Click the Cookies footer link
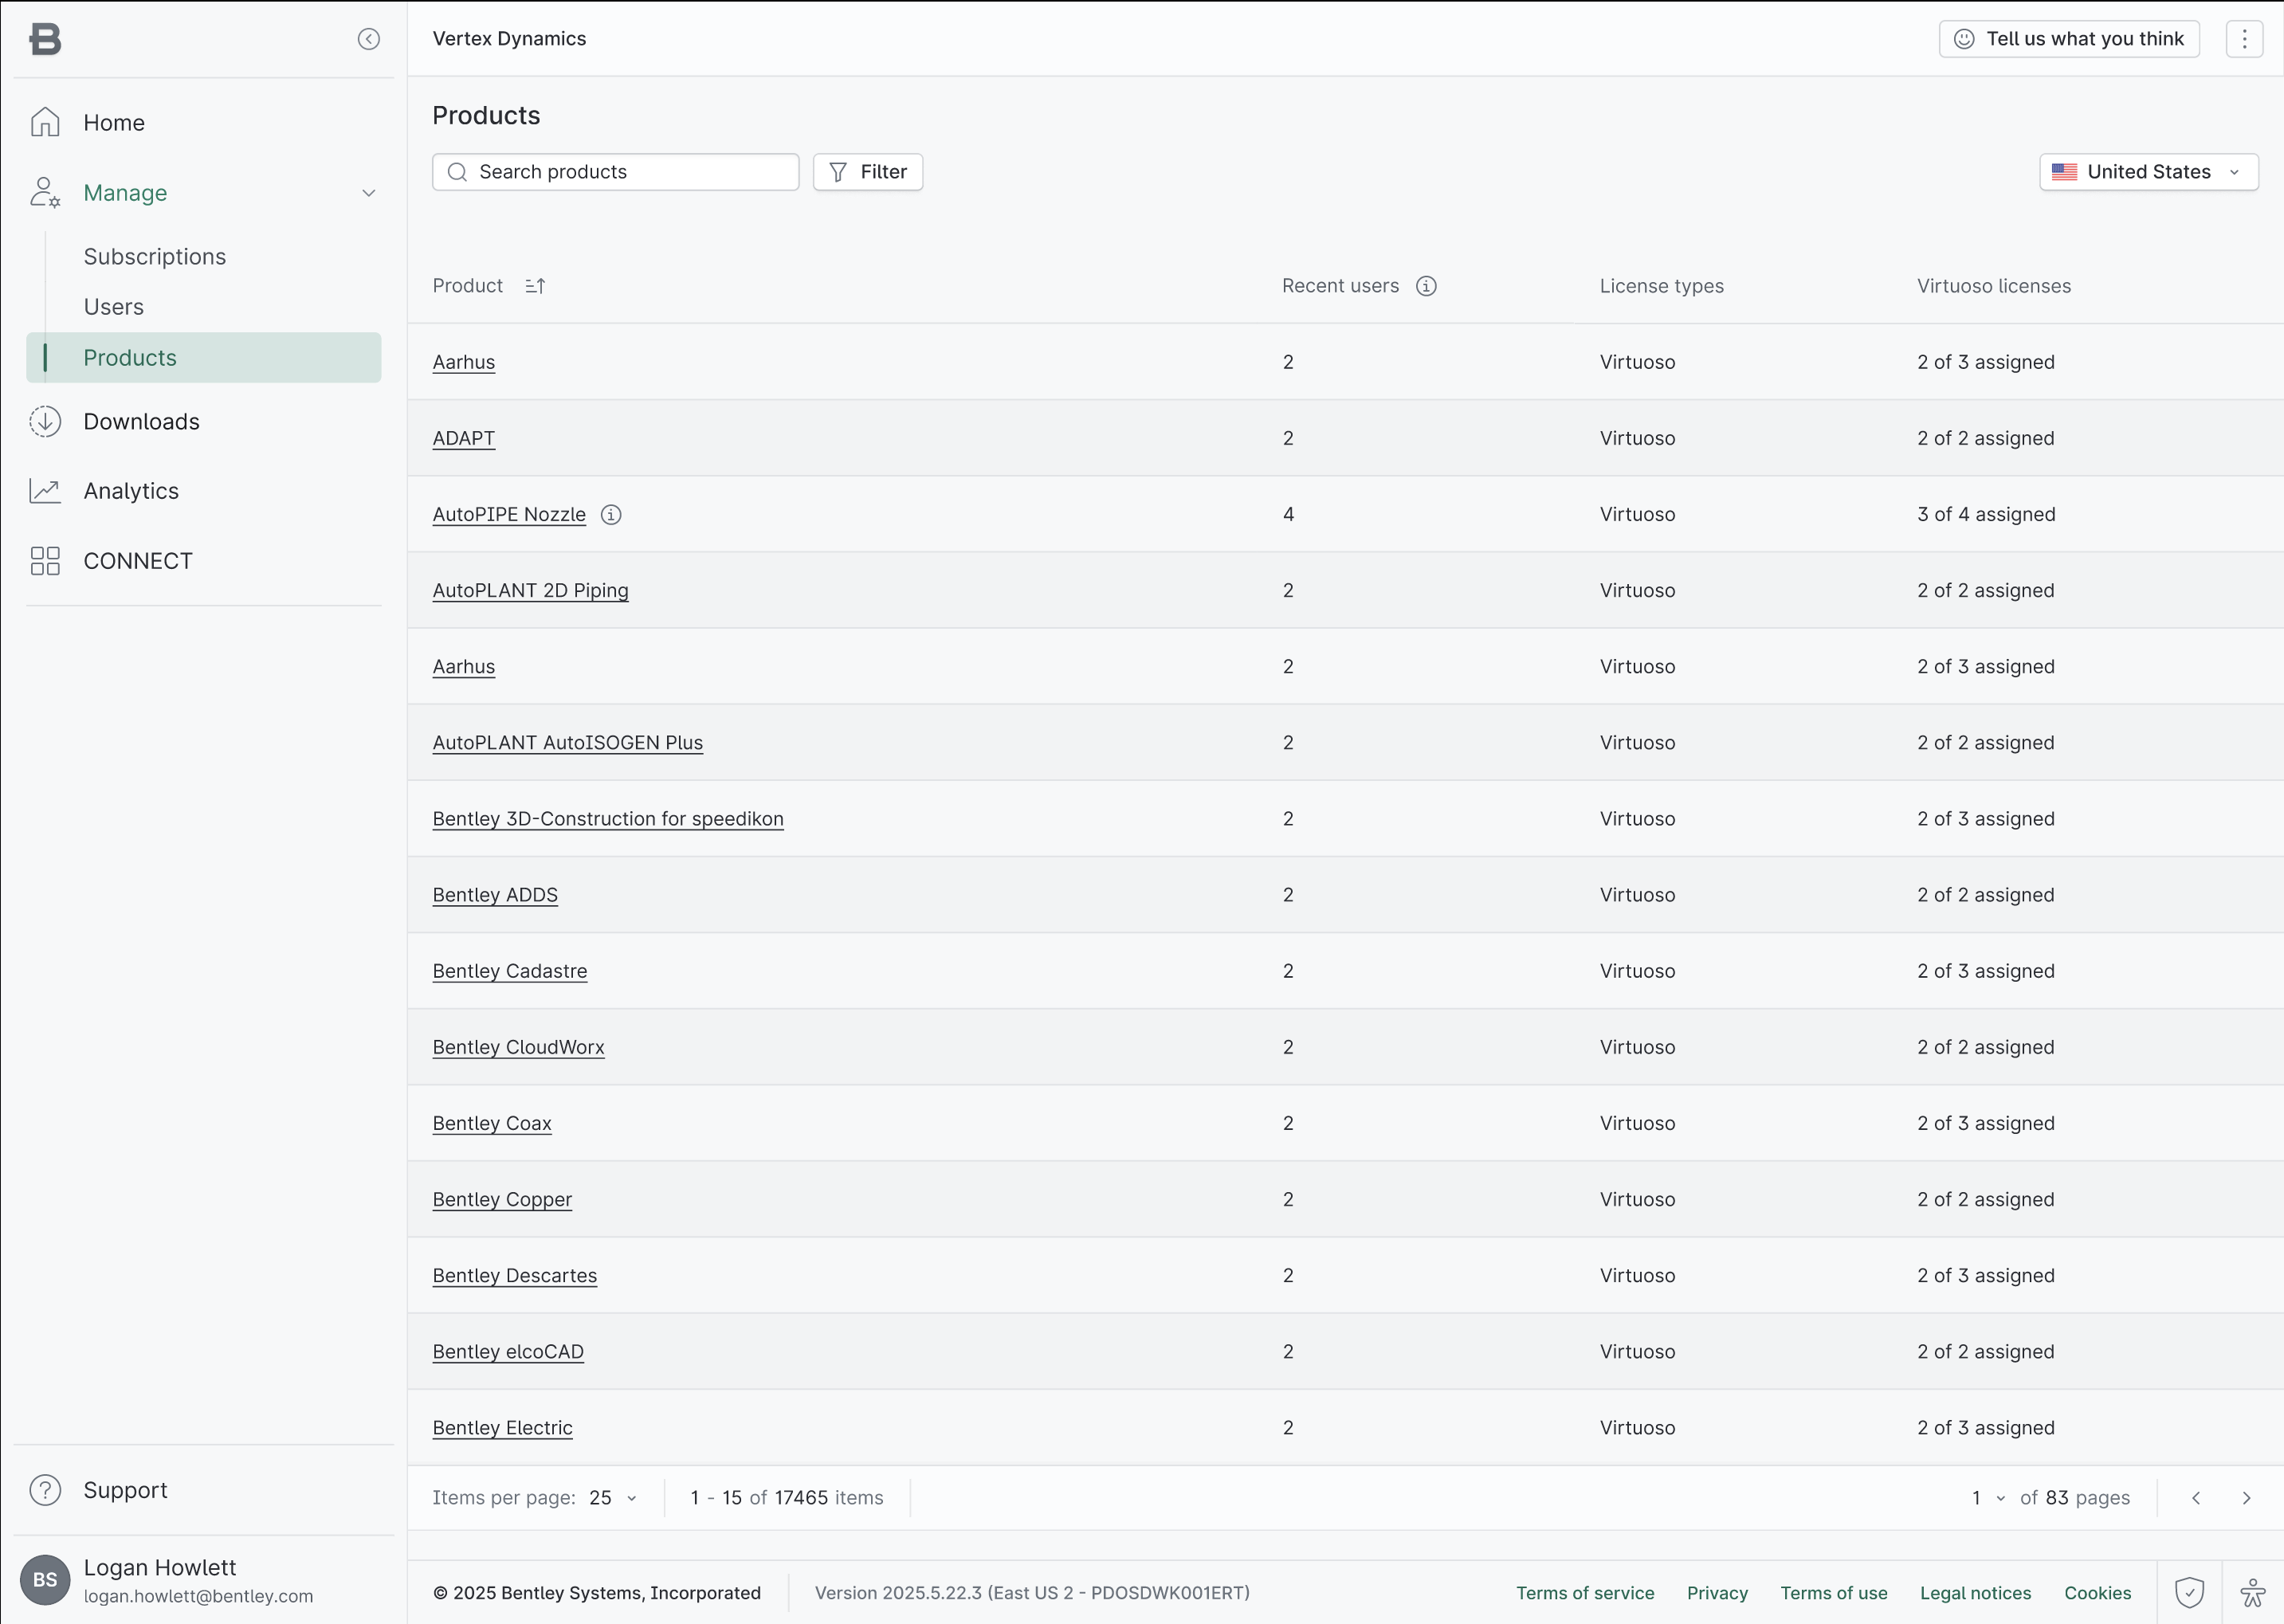This screenshot has height=1624, width=2284. tap(2097, 1593)
